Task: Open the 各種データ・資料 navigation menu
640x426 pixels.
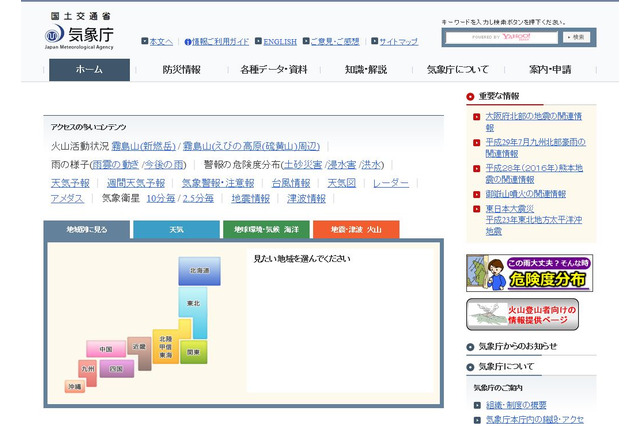Action: 273,70
